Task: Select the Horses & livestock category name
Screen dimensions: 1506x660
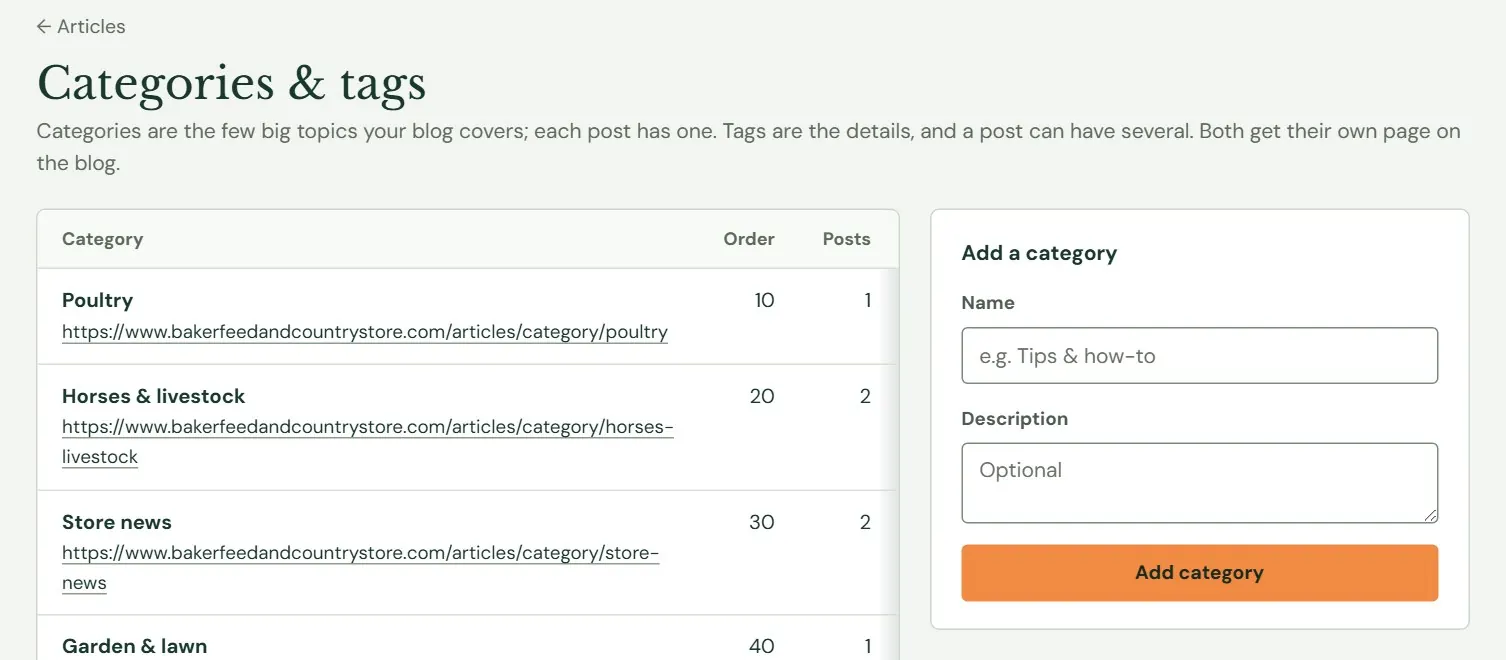Action: (x=153, y=396)
